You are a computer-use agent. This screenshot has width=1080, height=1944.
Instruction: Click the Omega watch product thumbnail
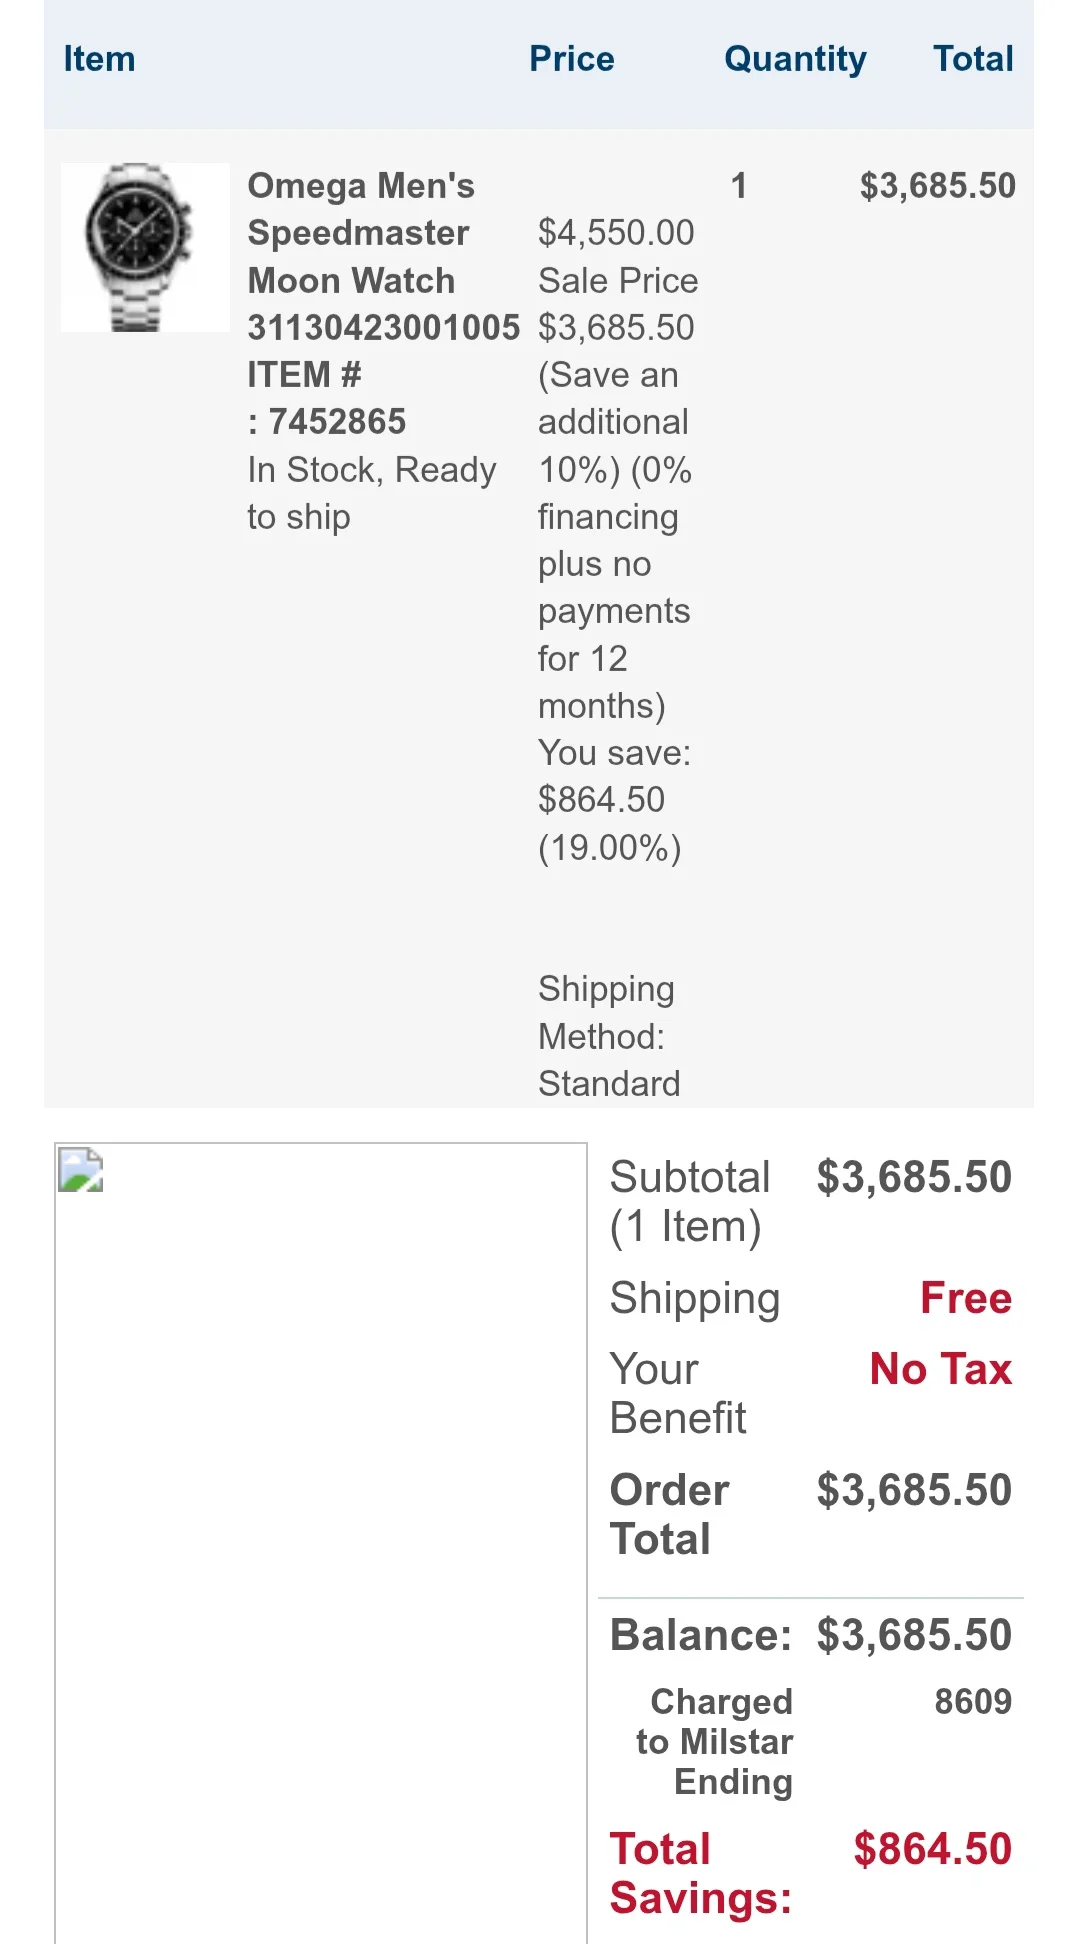coord(145,247)
